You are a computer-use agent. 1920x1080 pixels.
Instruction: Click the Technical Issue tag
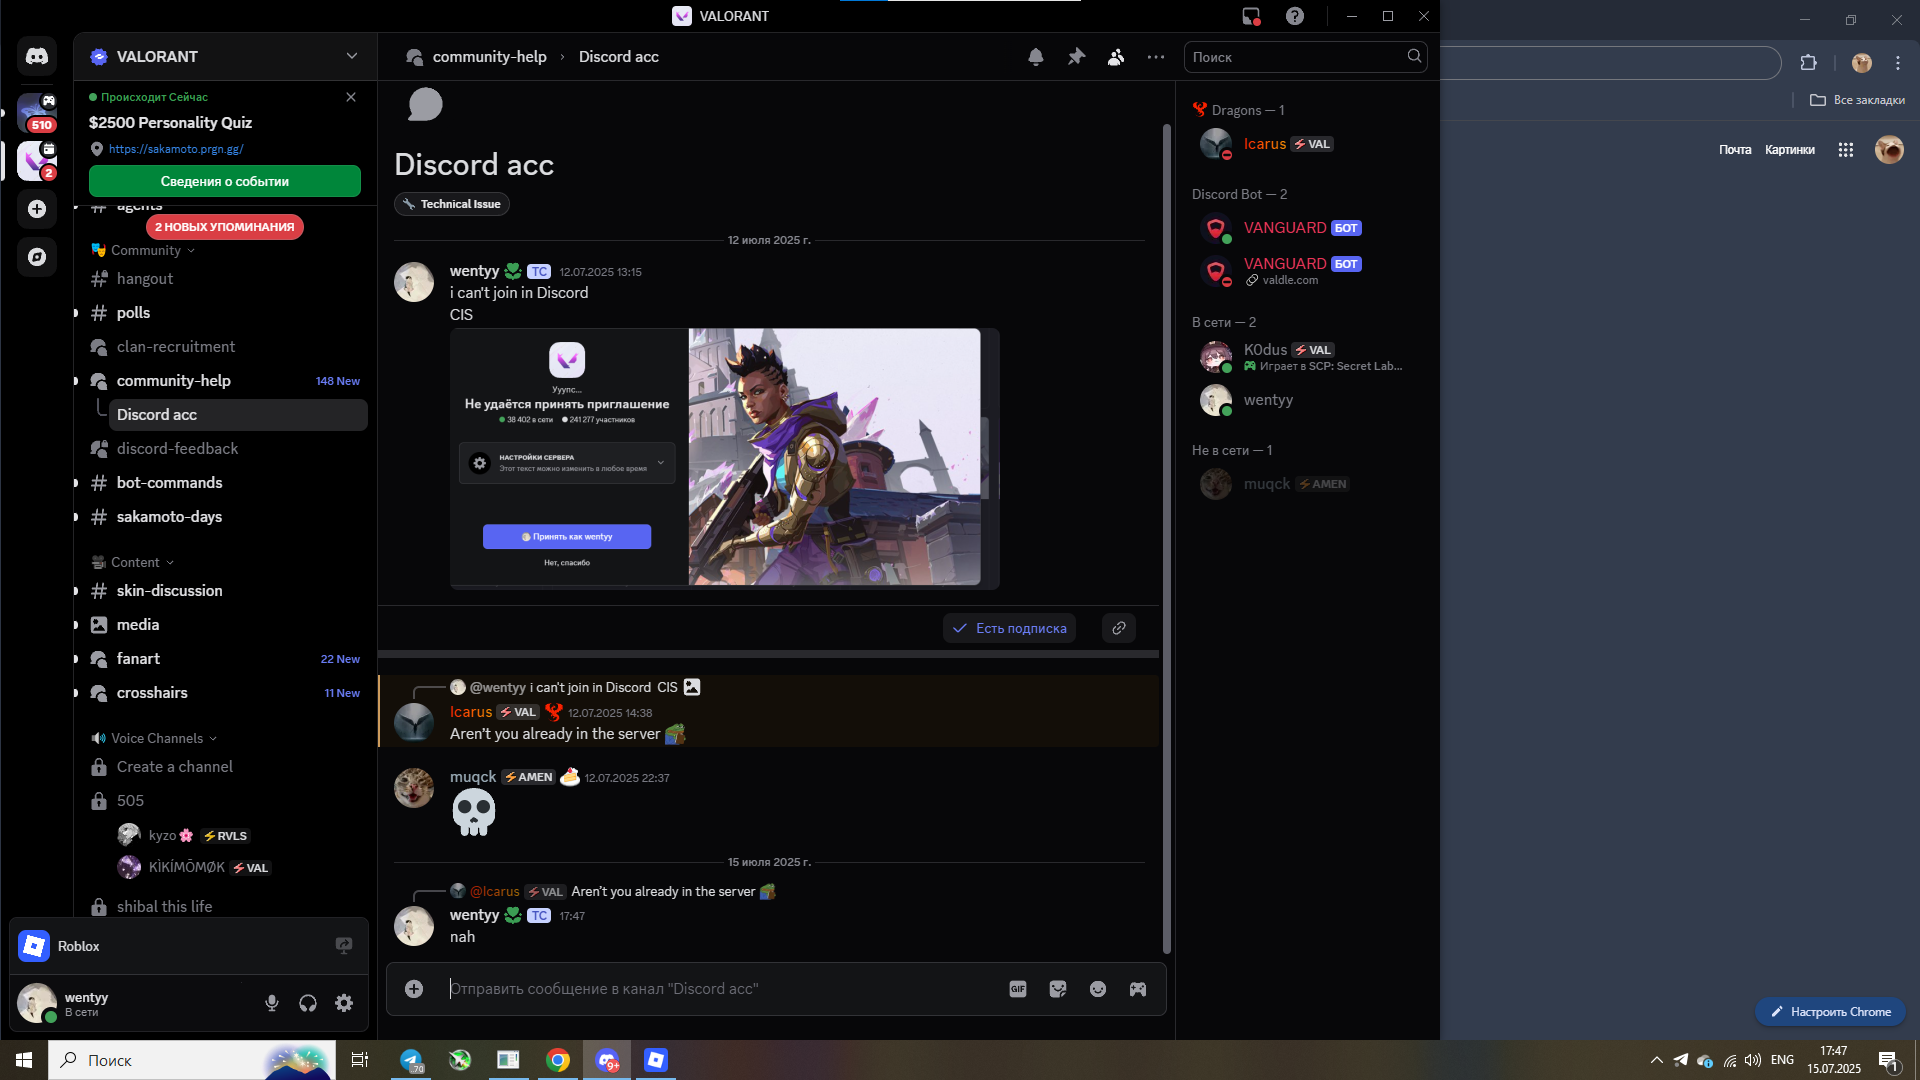[x=452, y=204]
